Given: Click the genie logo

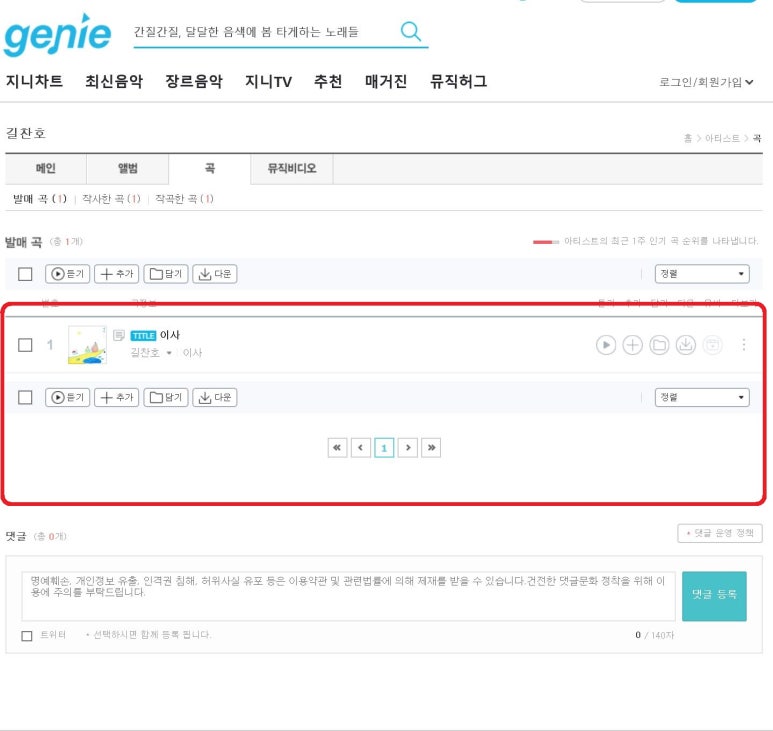Looking at the screenshot, I should tap(58, 35).
